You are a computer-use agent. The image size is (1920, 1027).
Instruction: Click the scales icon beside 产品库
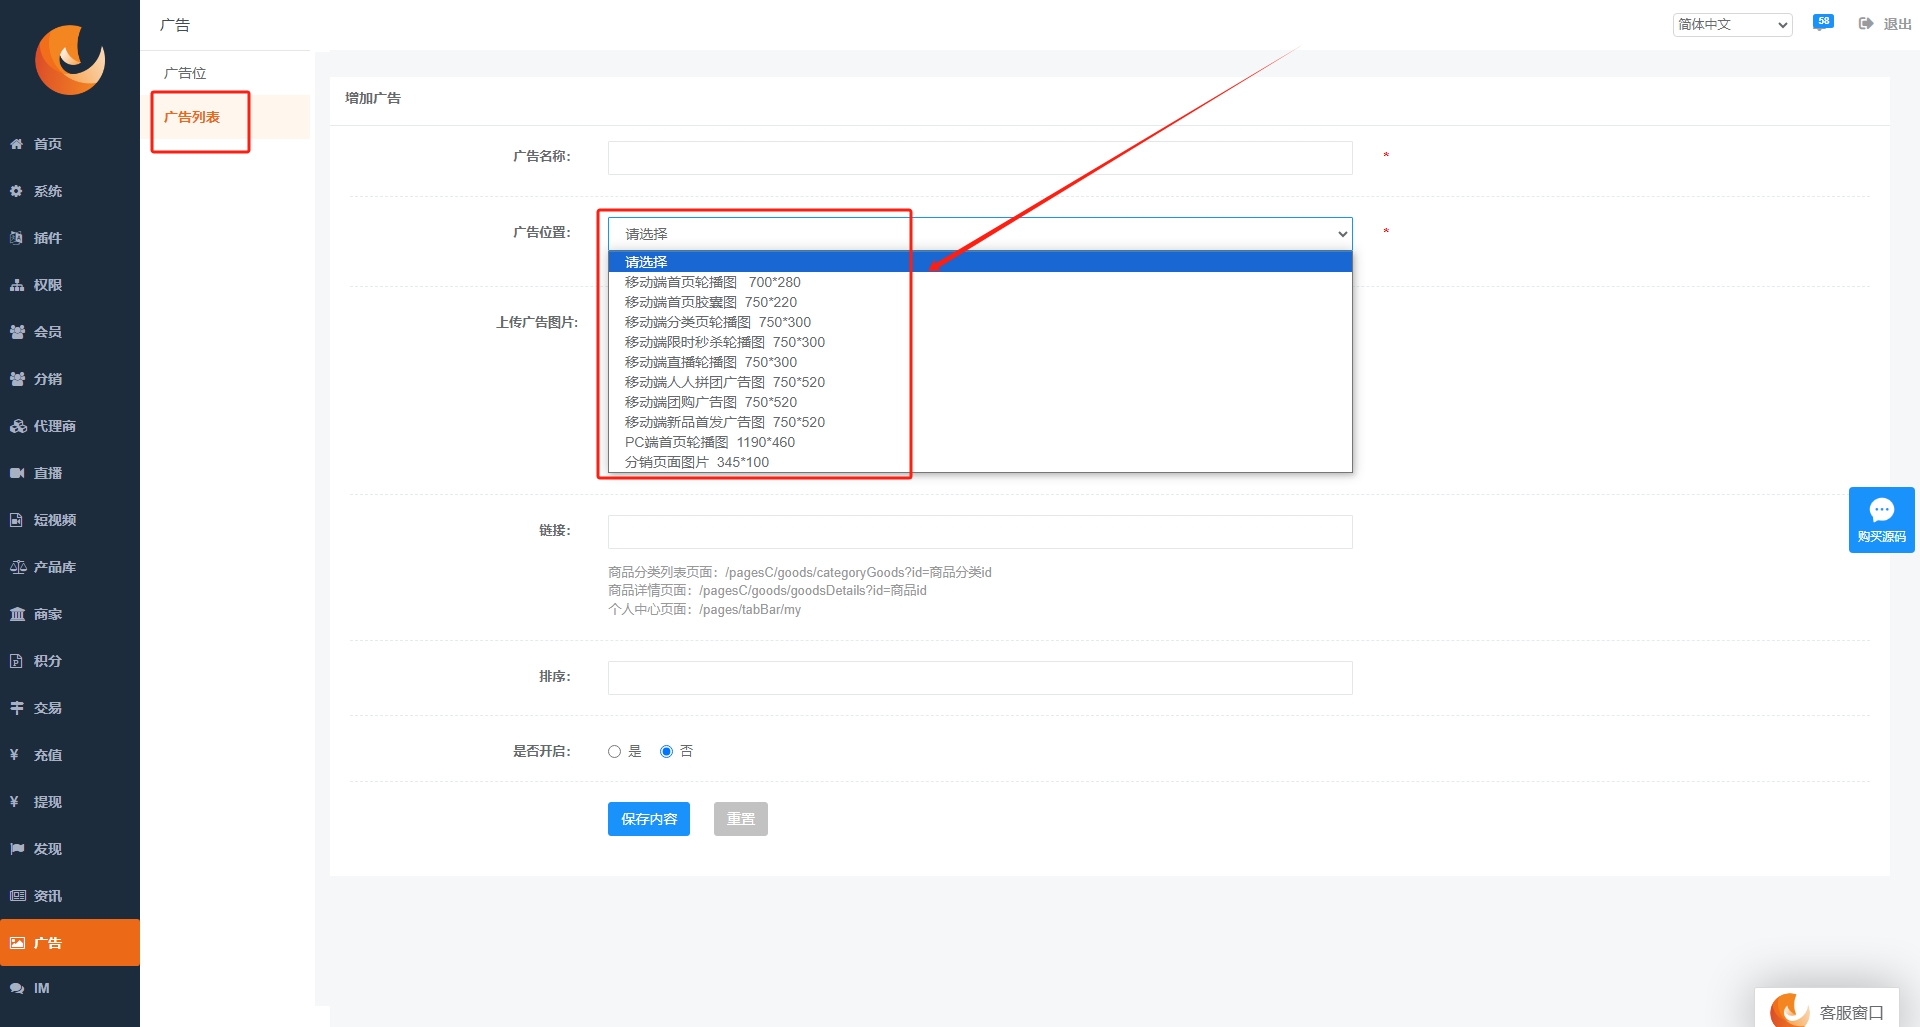(x=18, y=567)
